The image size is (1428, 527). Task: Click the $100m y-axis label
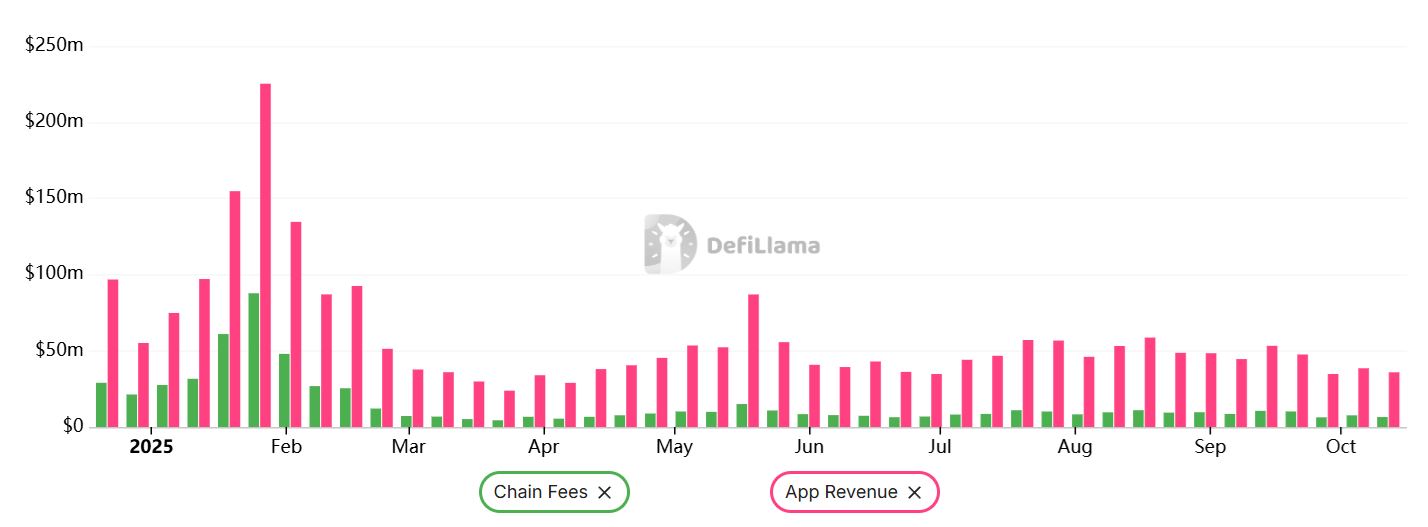54,274
